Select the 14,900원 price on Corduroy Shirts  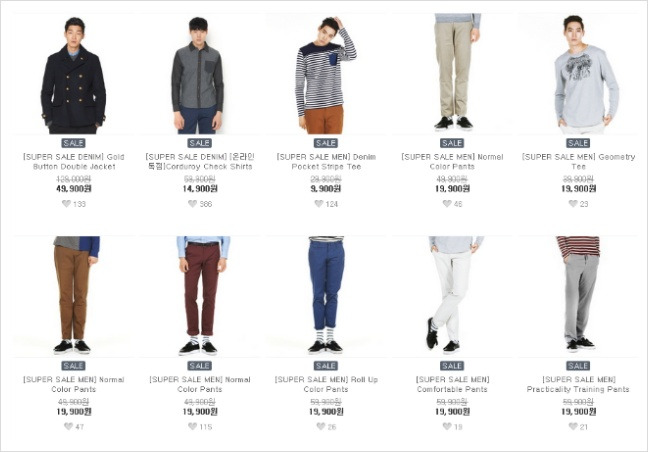pyautogui.click(x=200, y=189)
